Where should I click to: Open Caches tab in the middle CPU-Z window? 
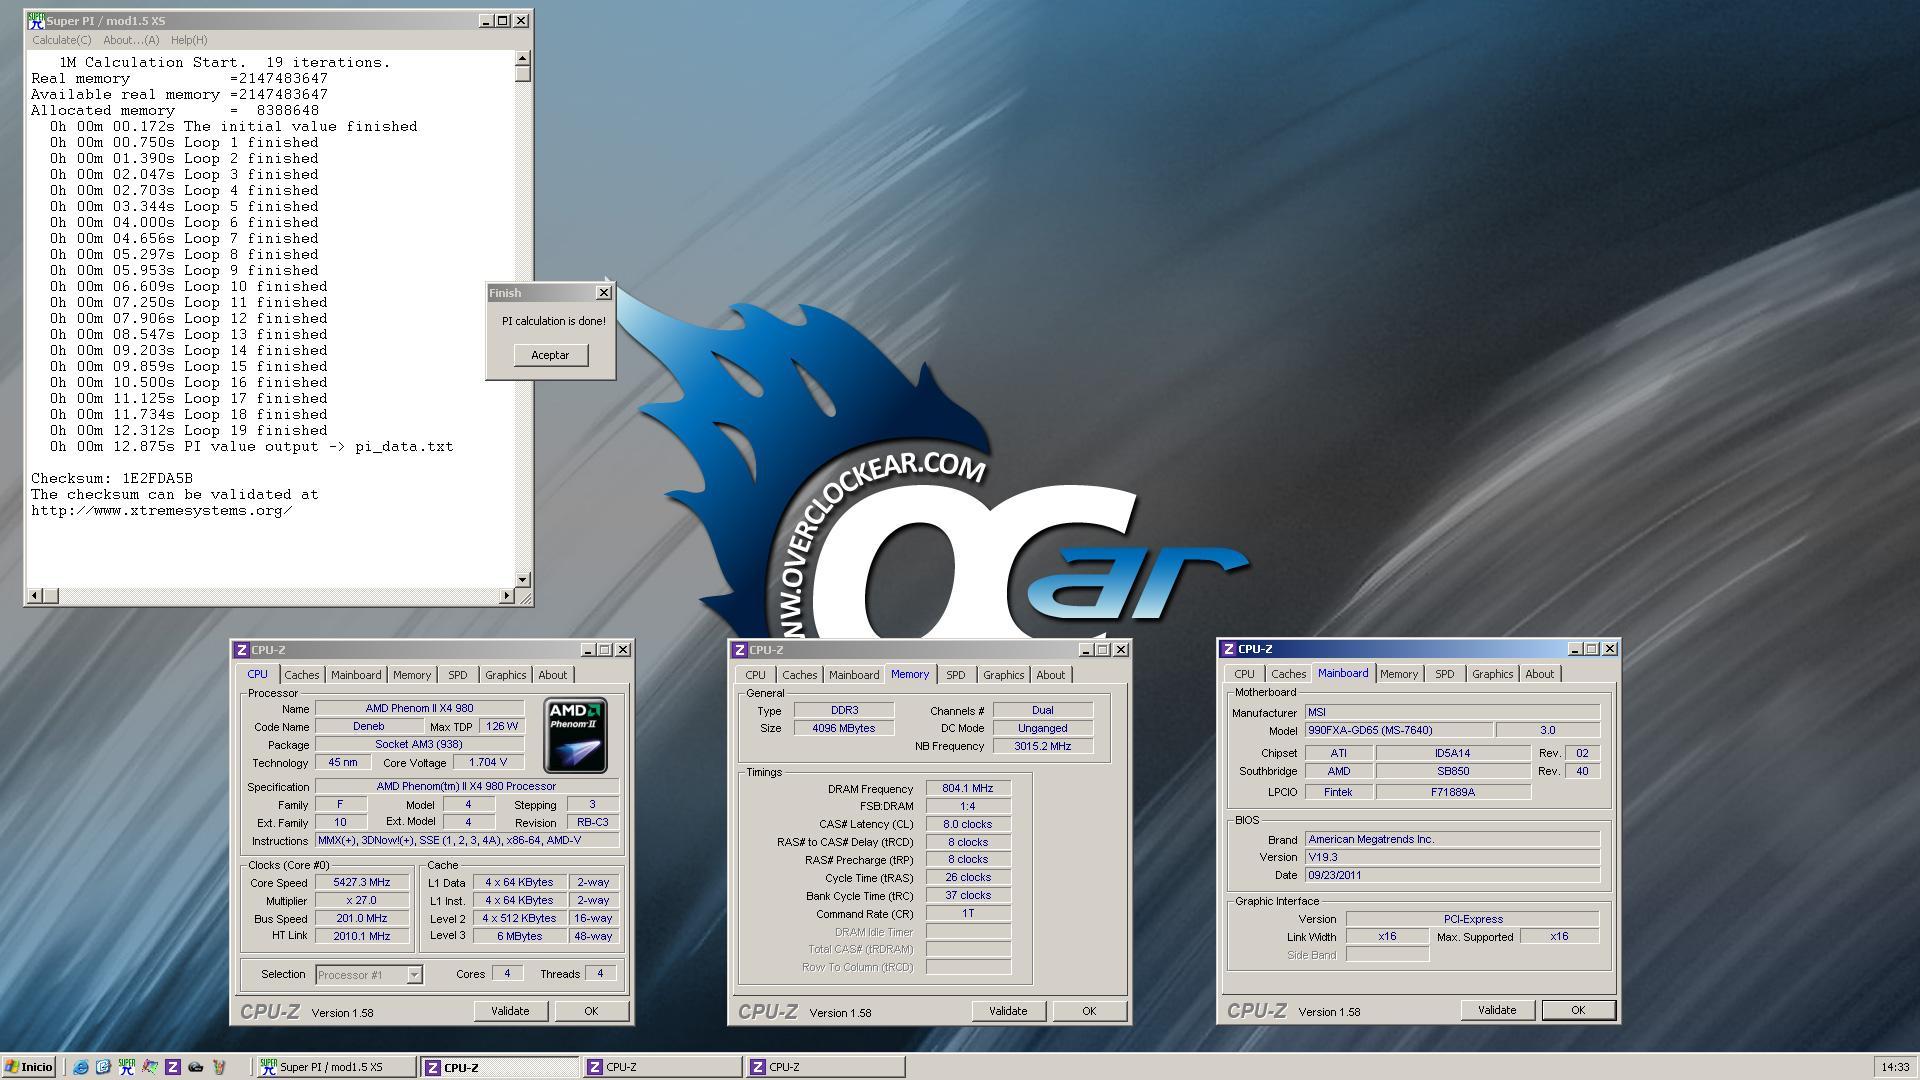pos(799,675)
